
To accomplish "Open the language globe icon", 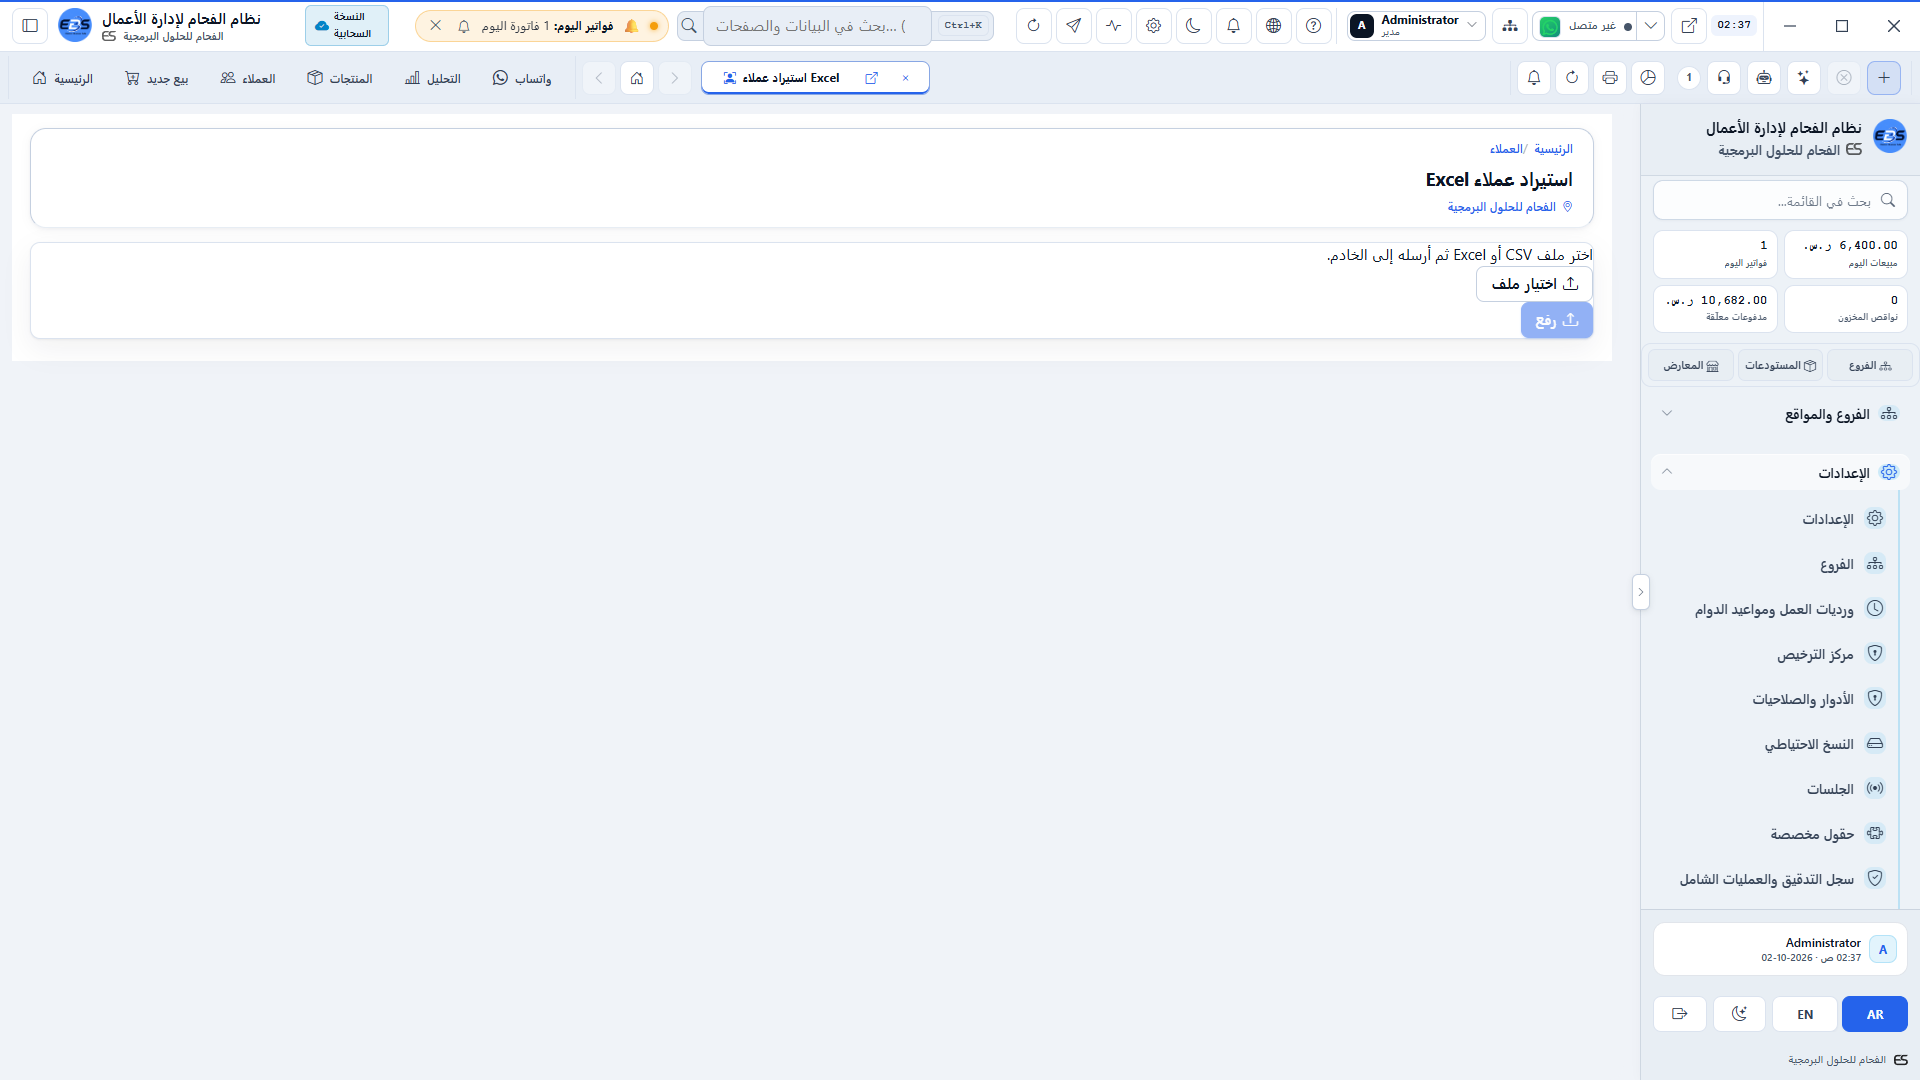I will [x=1274, y=26].
